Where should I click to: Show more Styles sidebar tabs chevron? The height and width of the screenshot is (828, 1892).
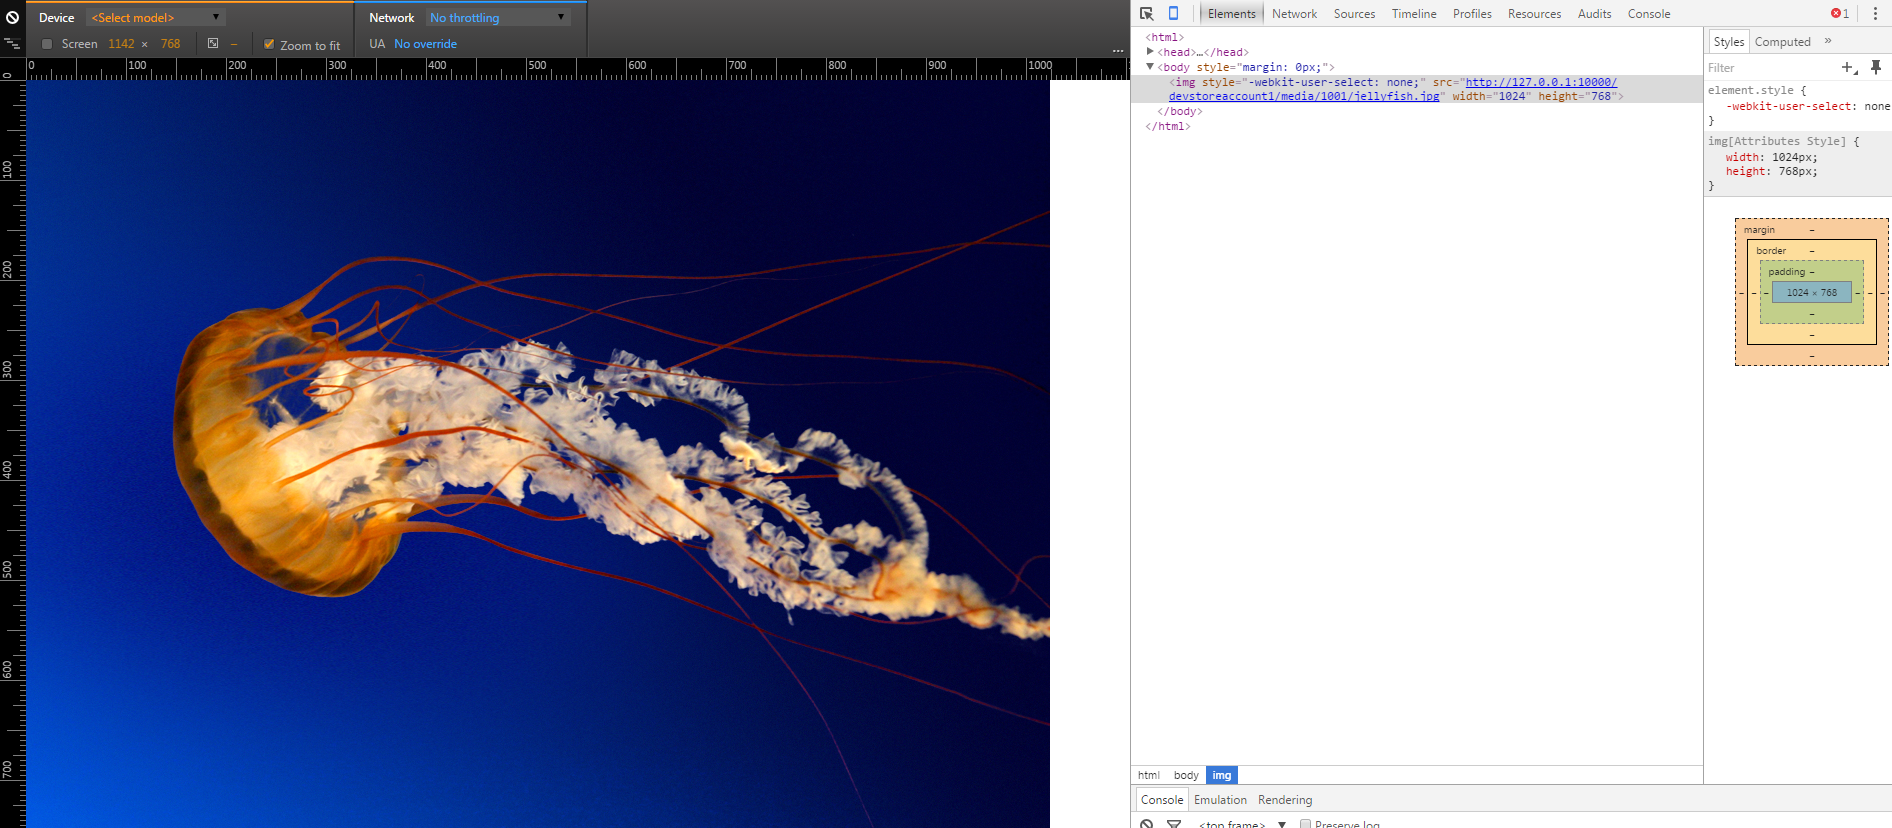(1828, 41)
